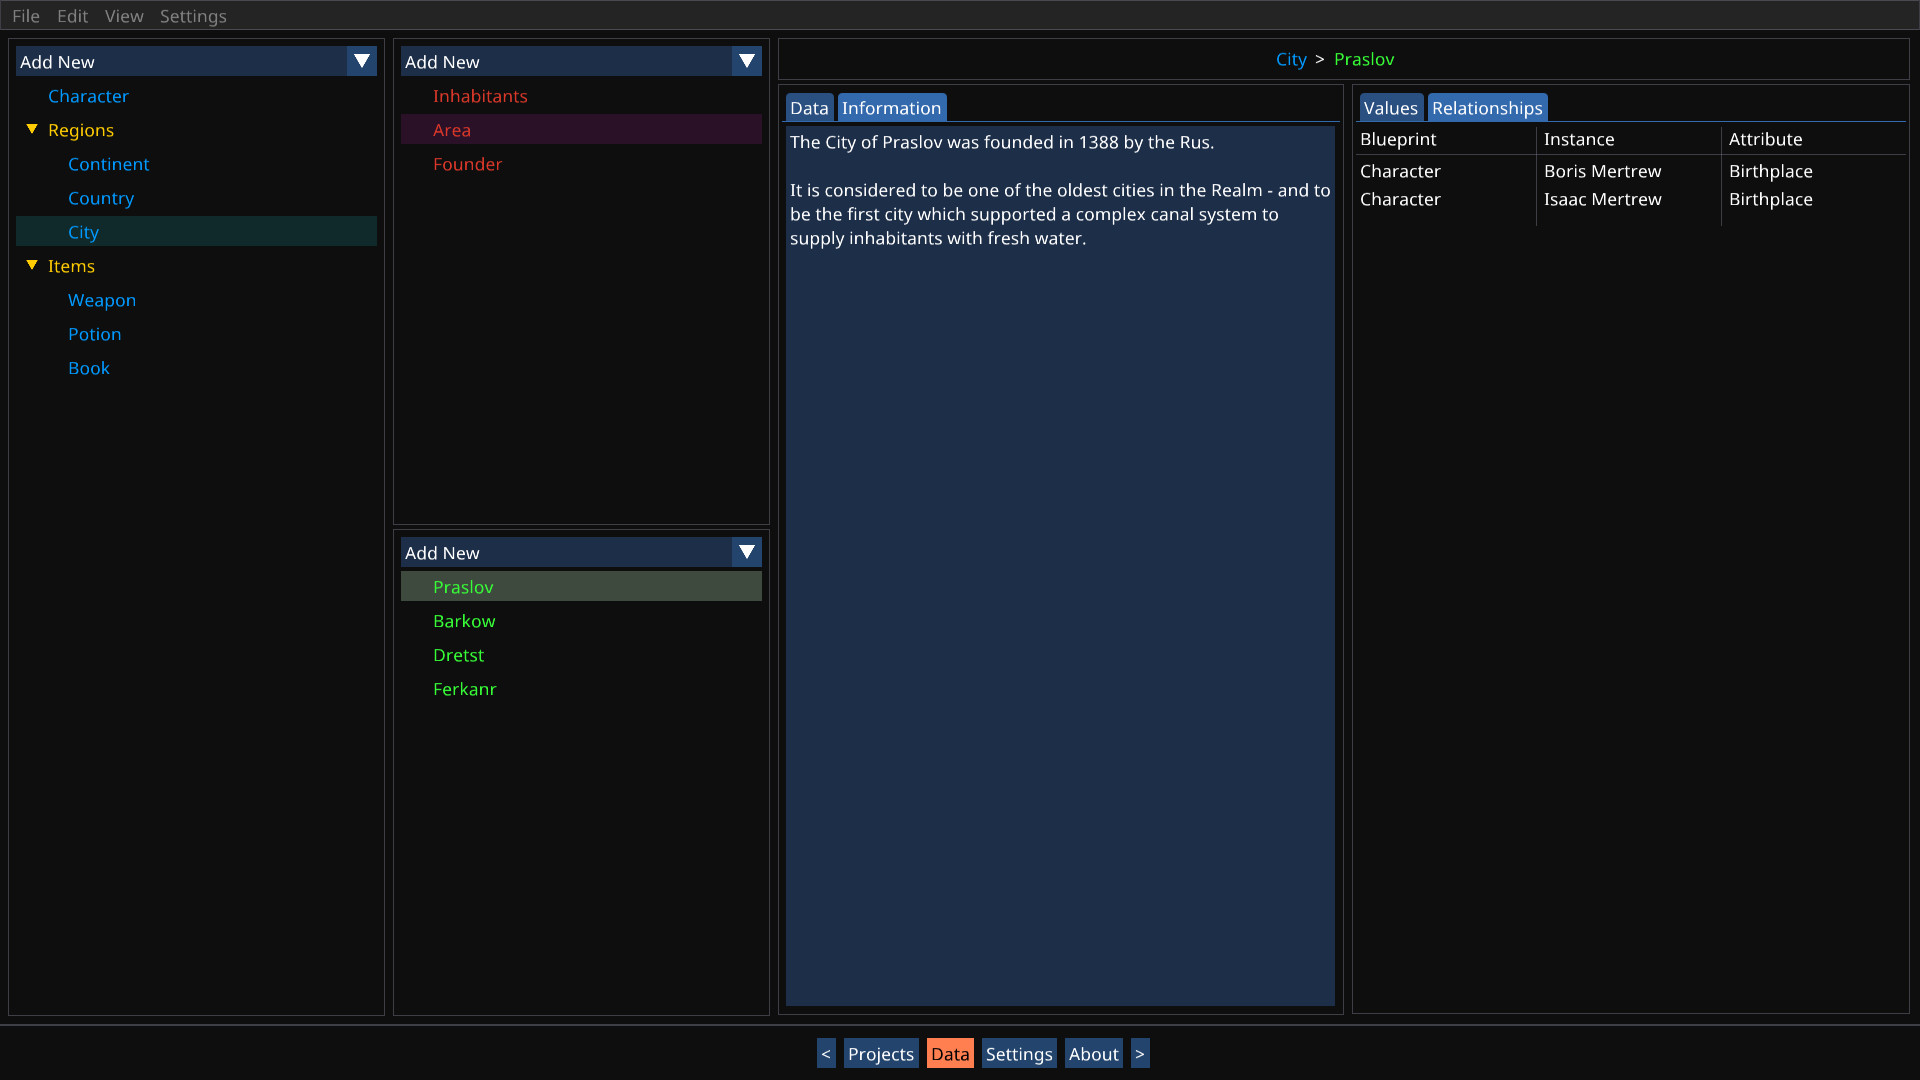
Task: Click the City breadcrumb link
Action: pos(1291,59)
